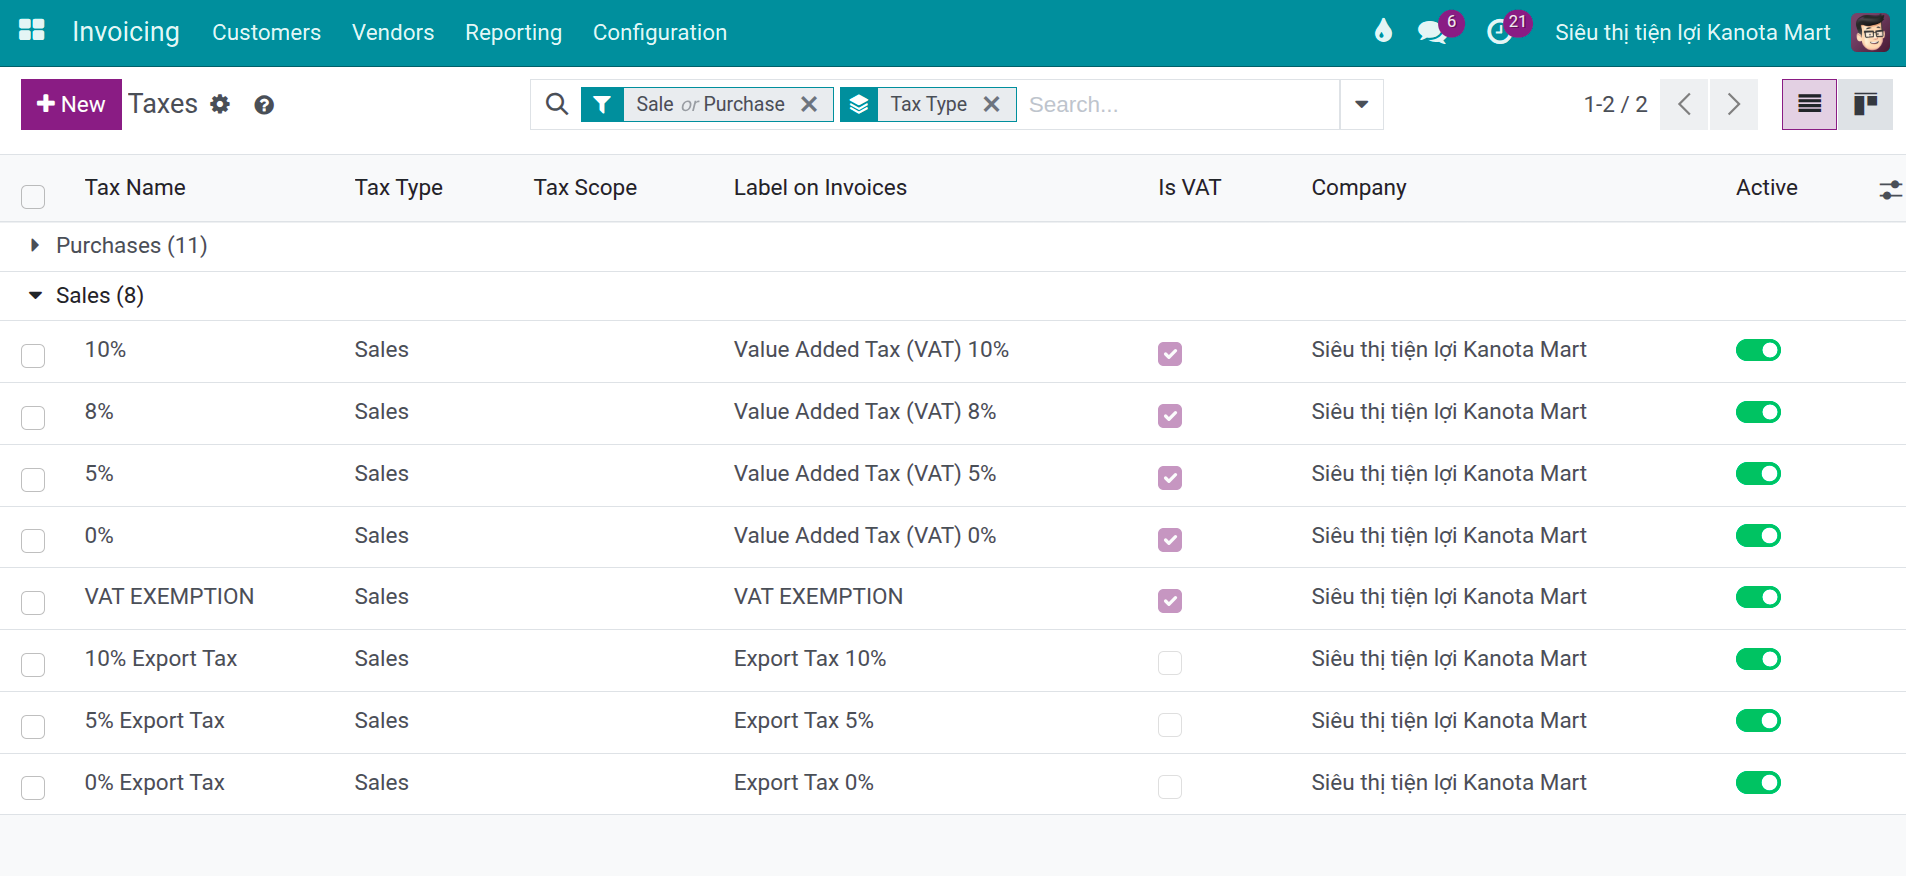Deactivate the VAT EXEMPTION Active switch
The image size is (1906, 876).
pos(1758,597)
